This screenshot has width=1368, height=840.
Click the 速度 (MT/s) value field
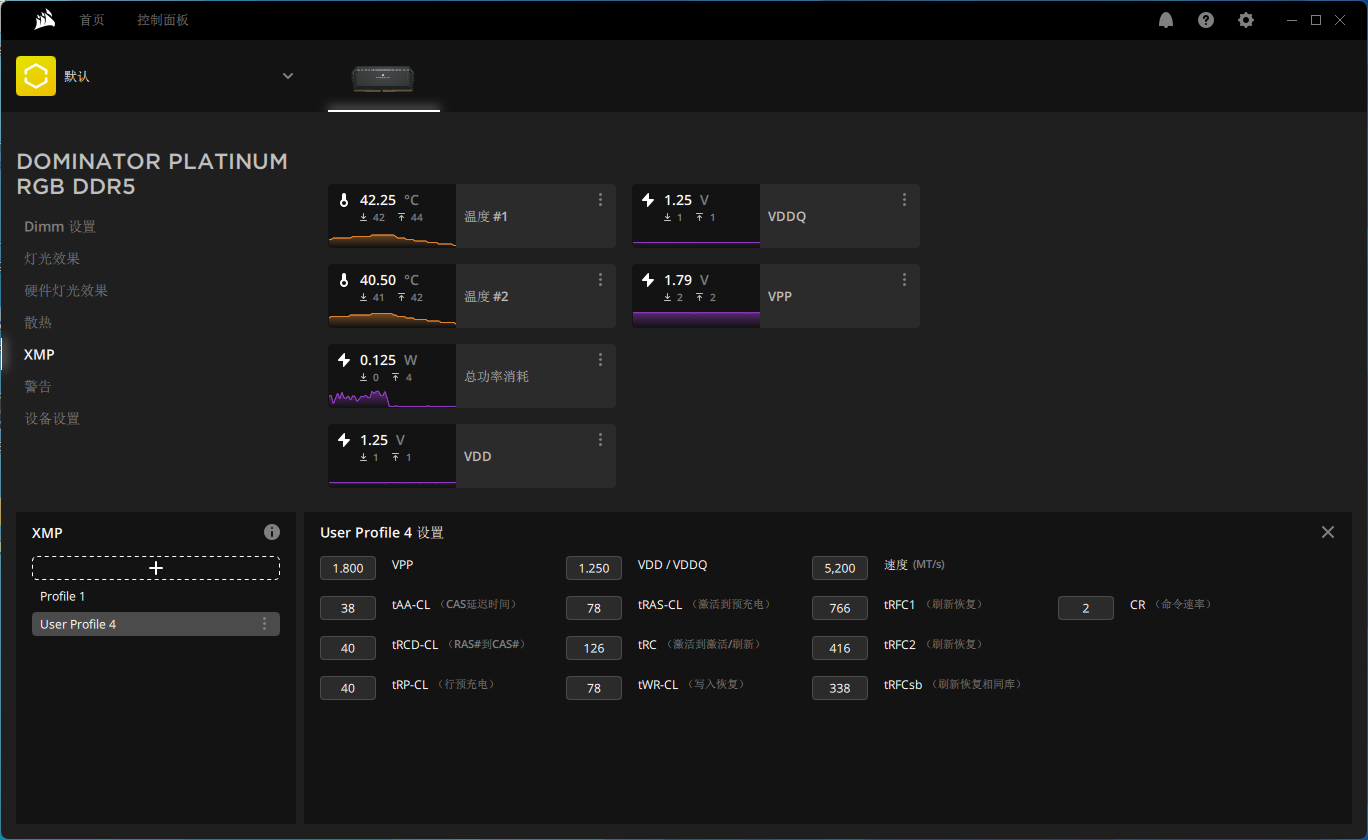coord(840,568)
